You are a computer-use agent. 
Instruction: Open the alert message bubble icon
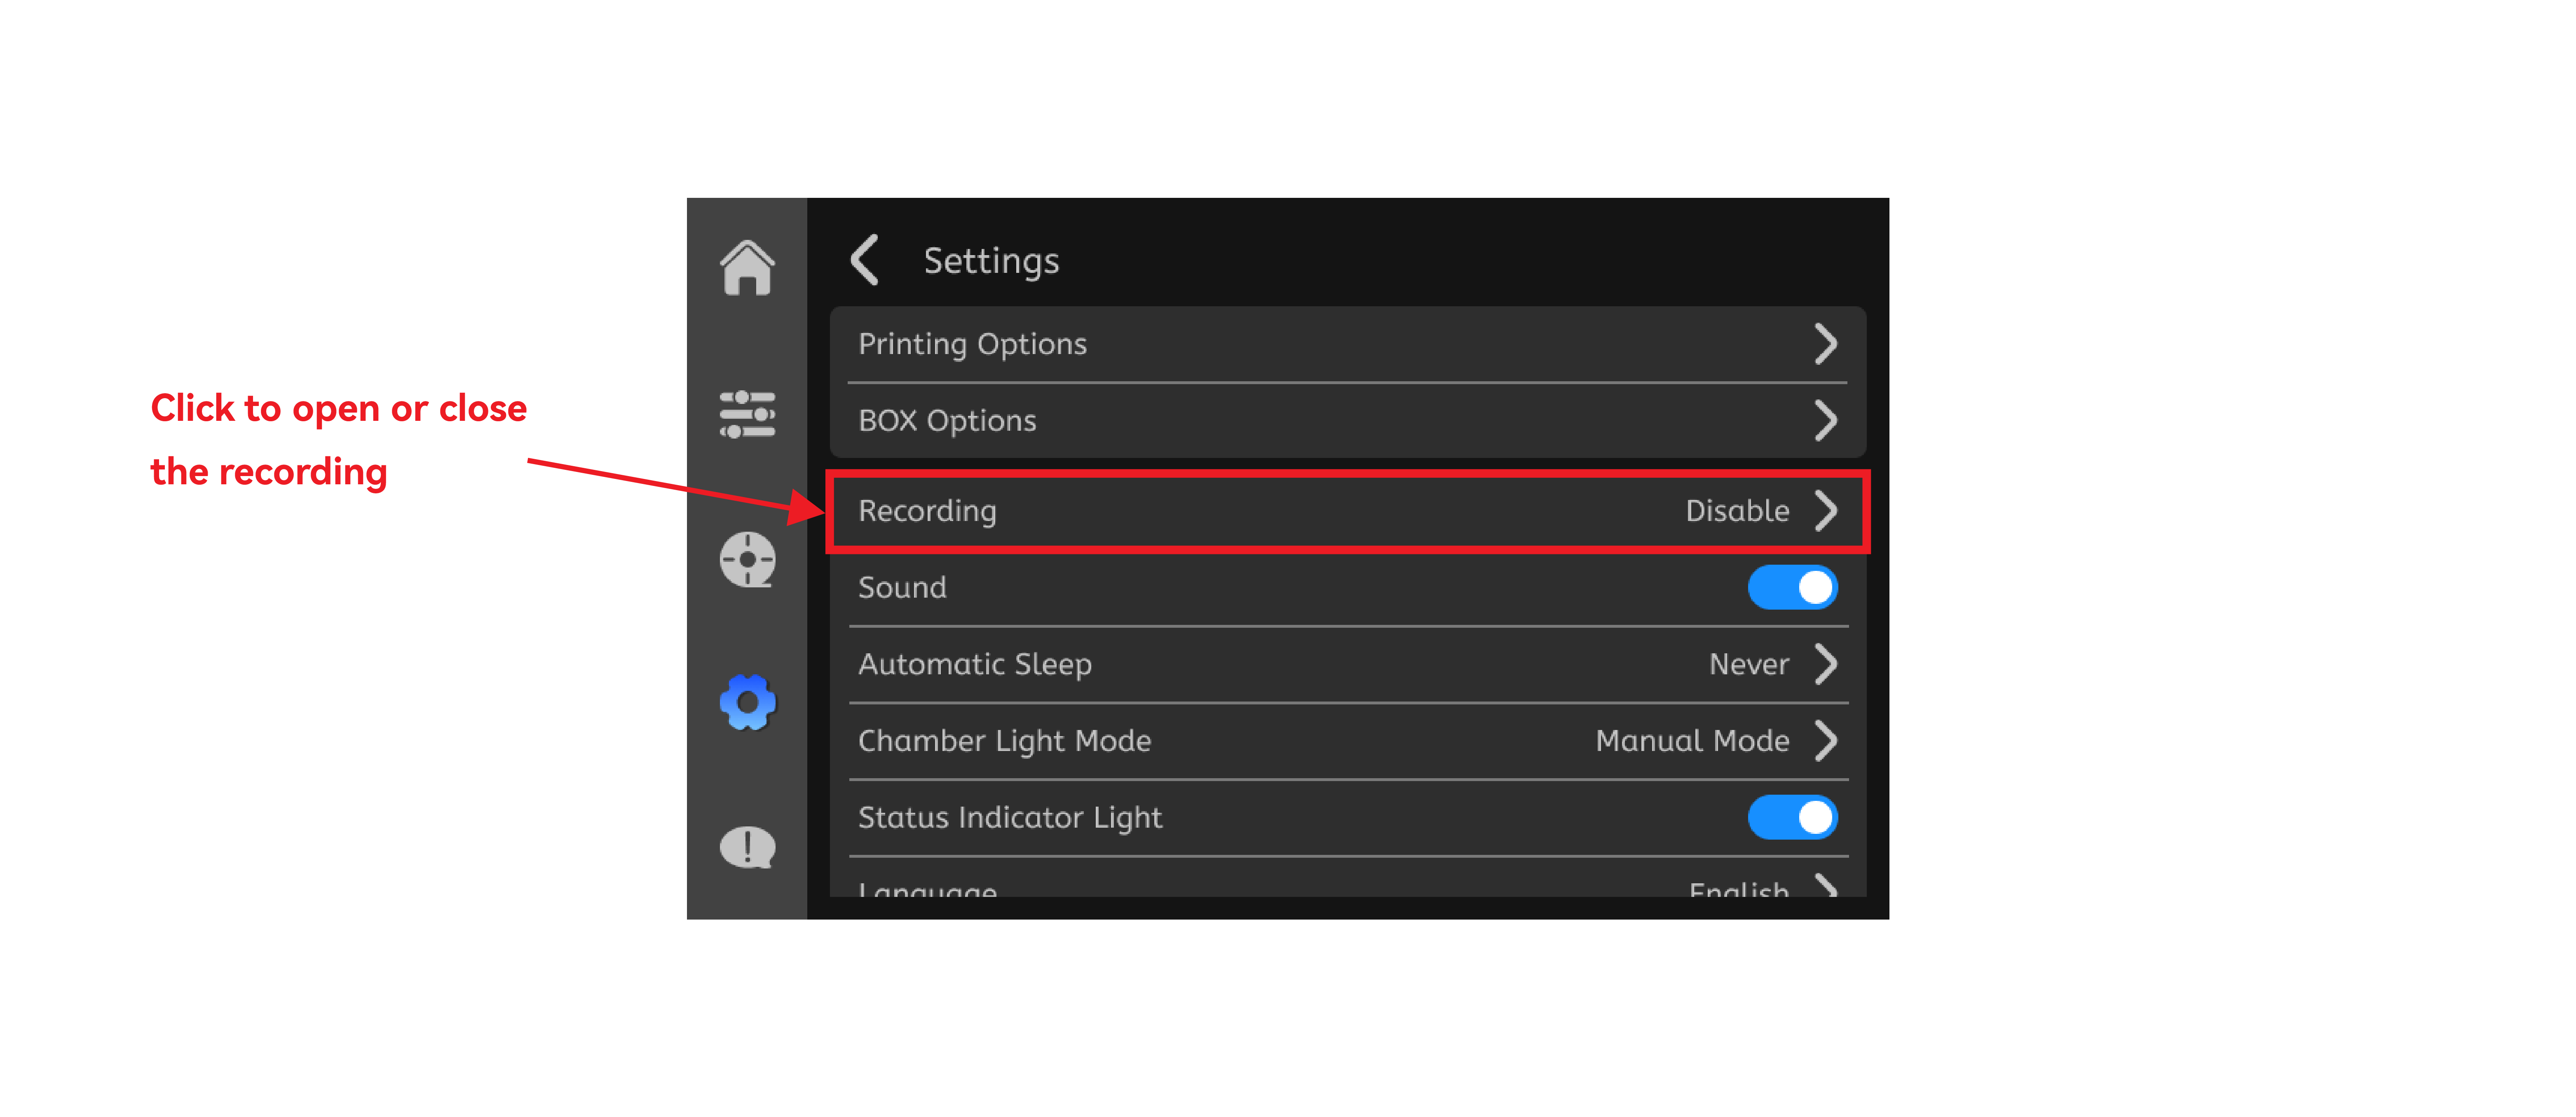(x=747, y=847)
